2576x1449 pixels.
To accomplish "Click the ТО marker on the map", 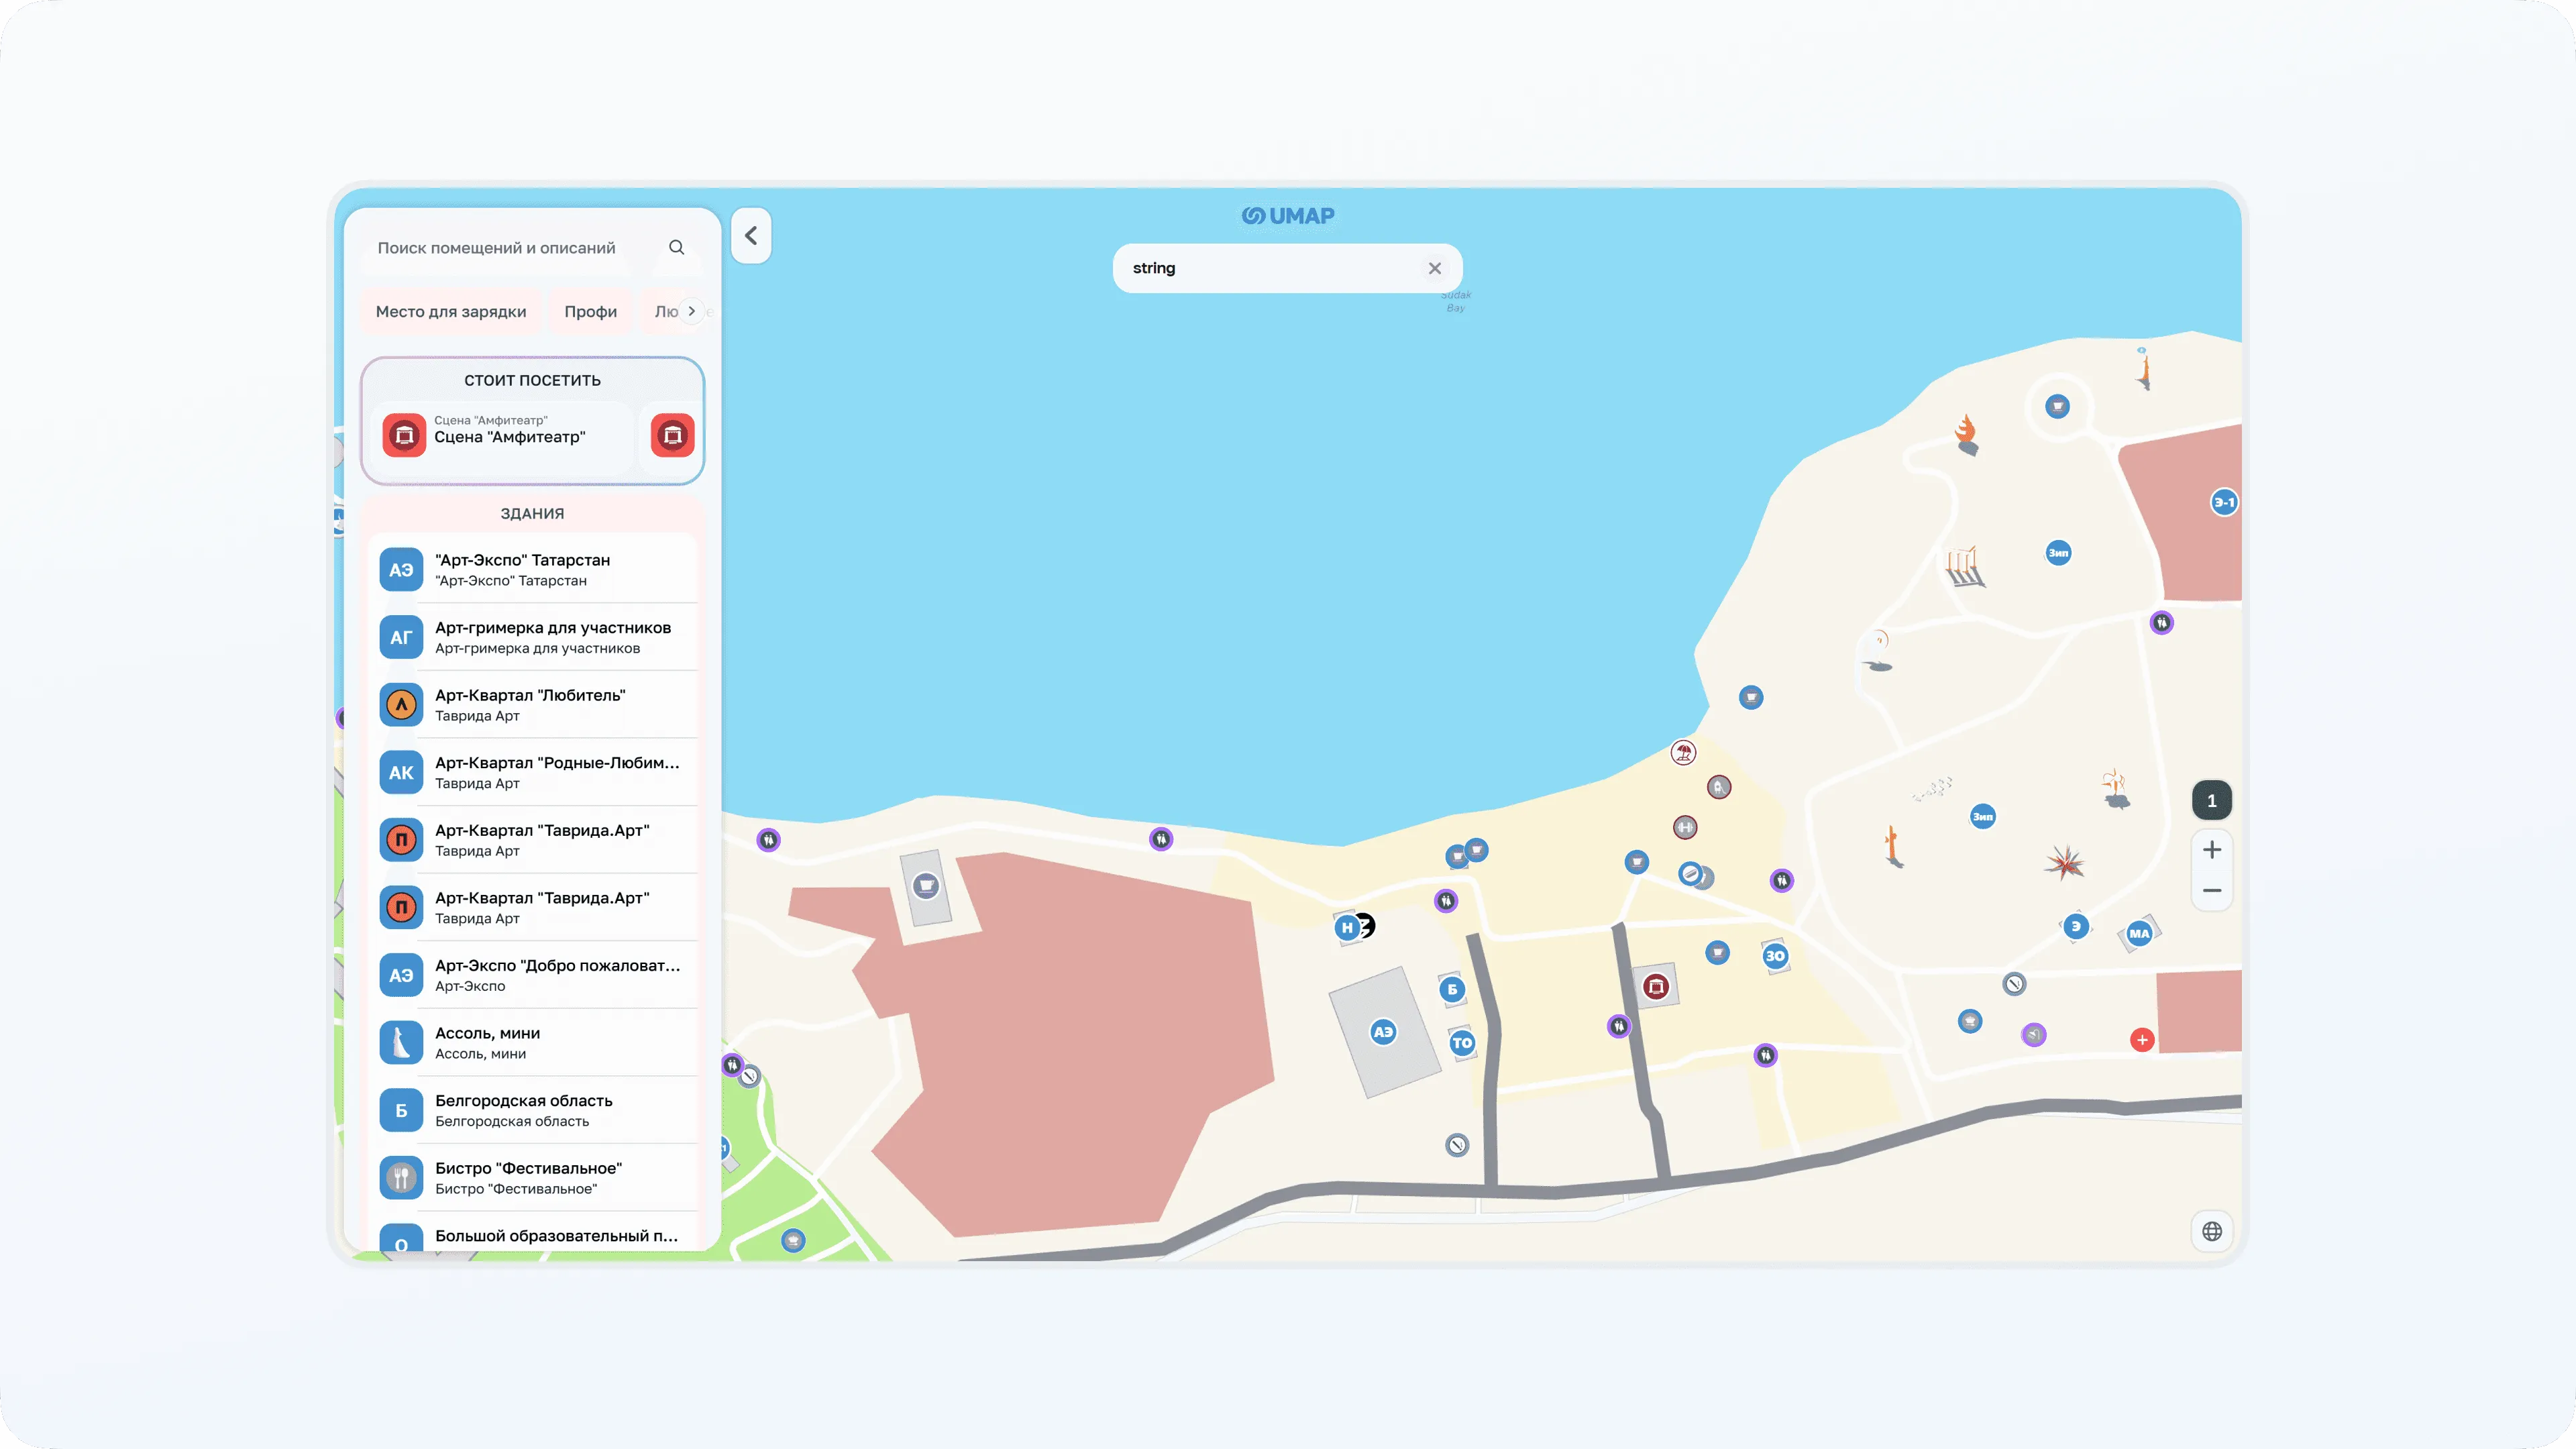I will [1462, 1043].
